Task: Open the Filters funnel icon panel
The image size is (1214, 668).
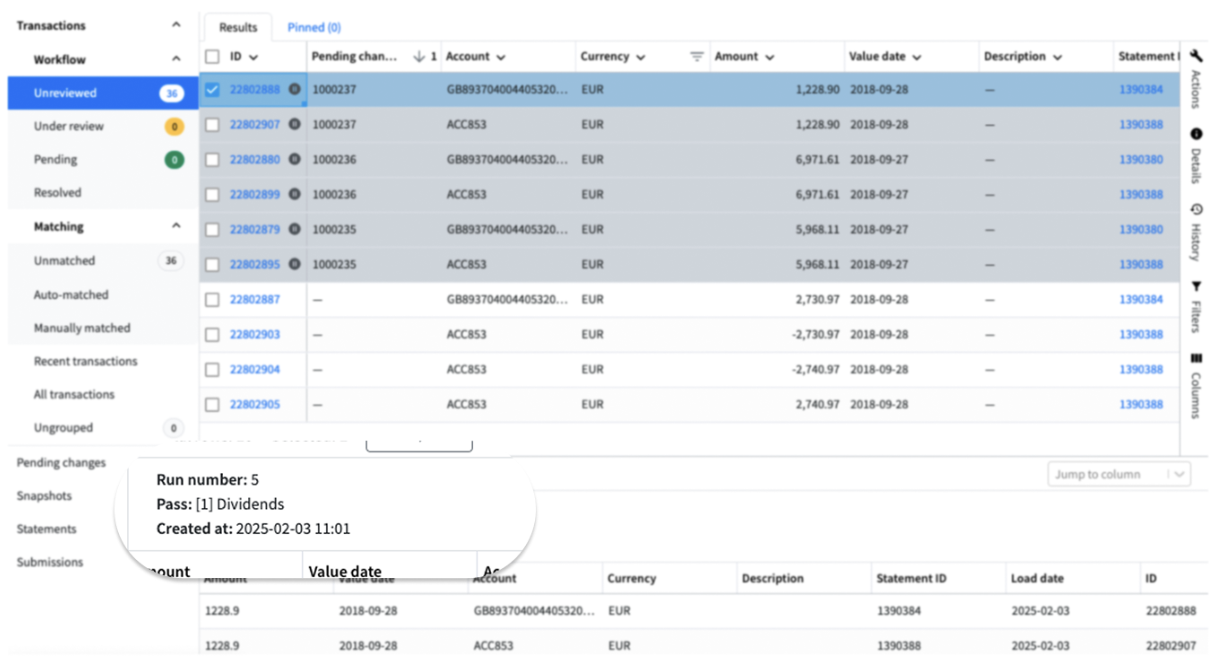Action: click(x=1195, y=287)
